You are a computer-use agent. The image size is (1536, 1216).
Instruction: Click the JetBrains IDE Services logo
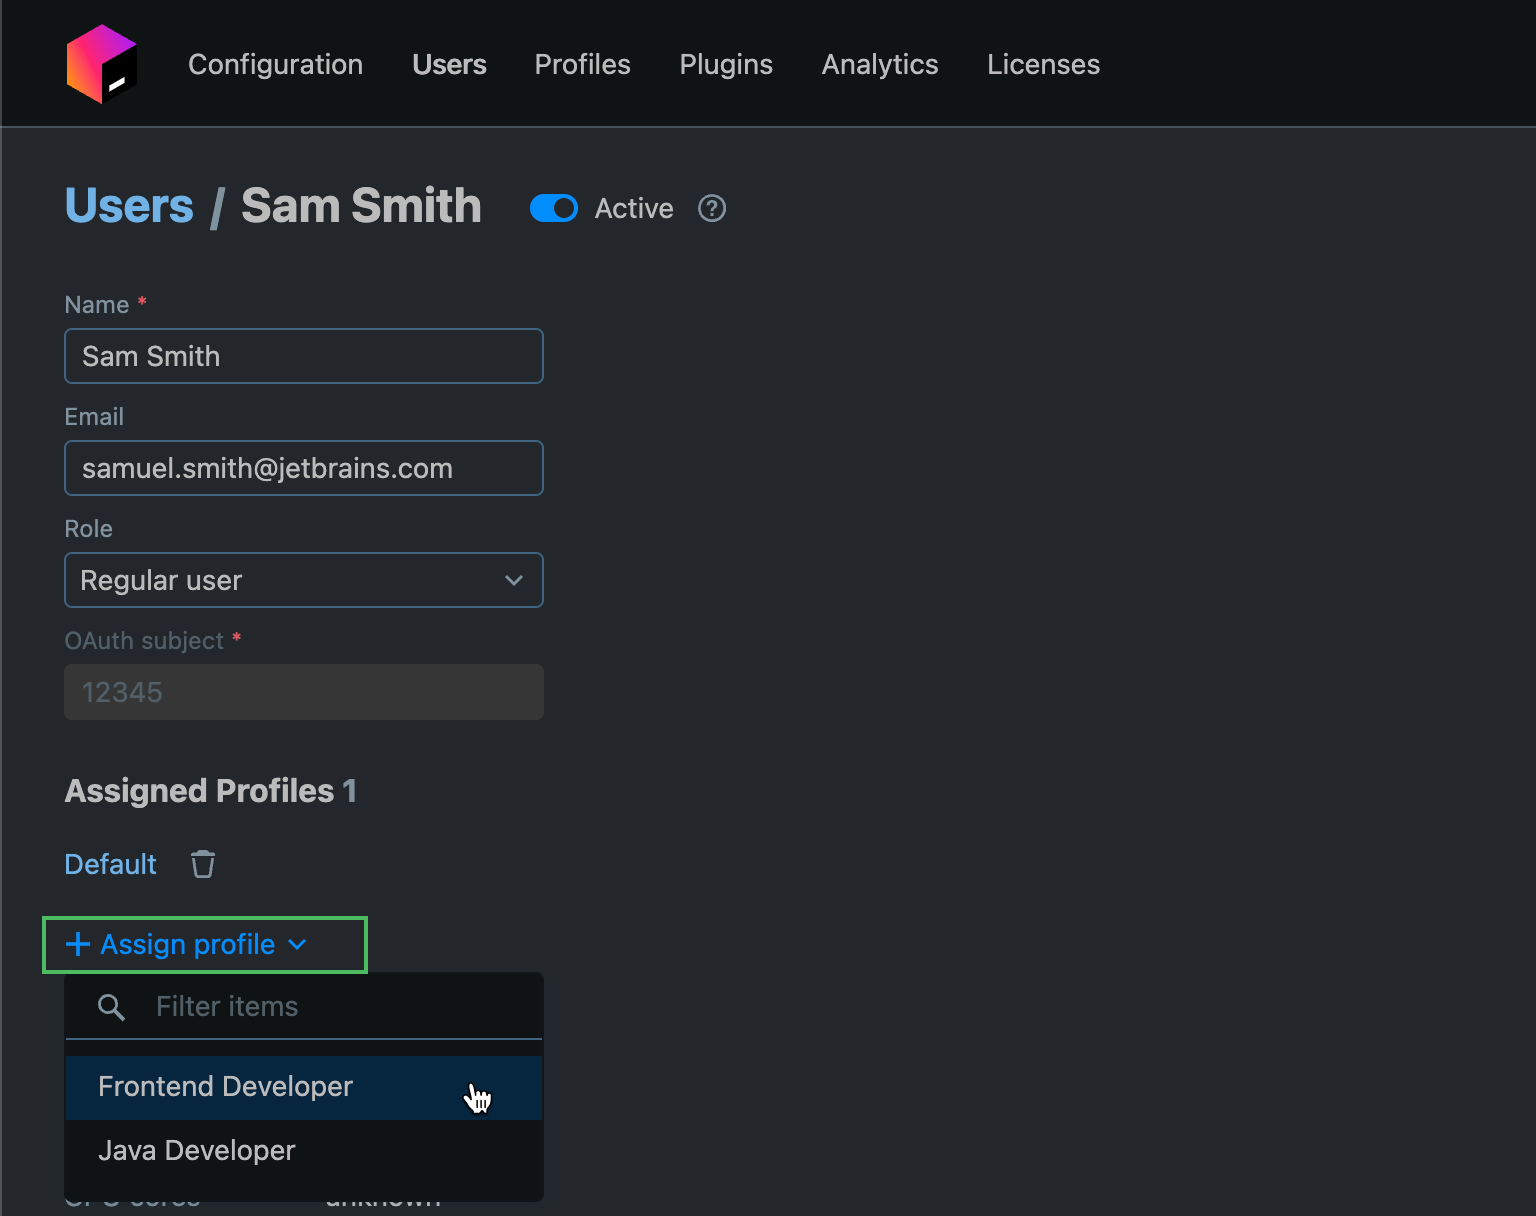coord(101,64)
